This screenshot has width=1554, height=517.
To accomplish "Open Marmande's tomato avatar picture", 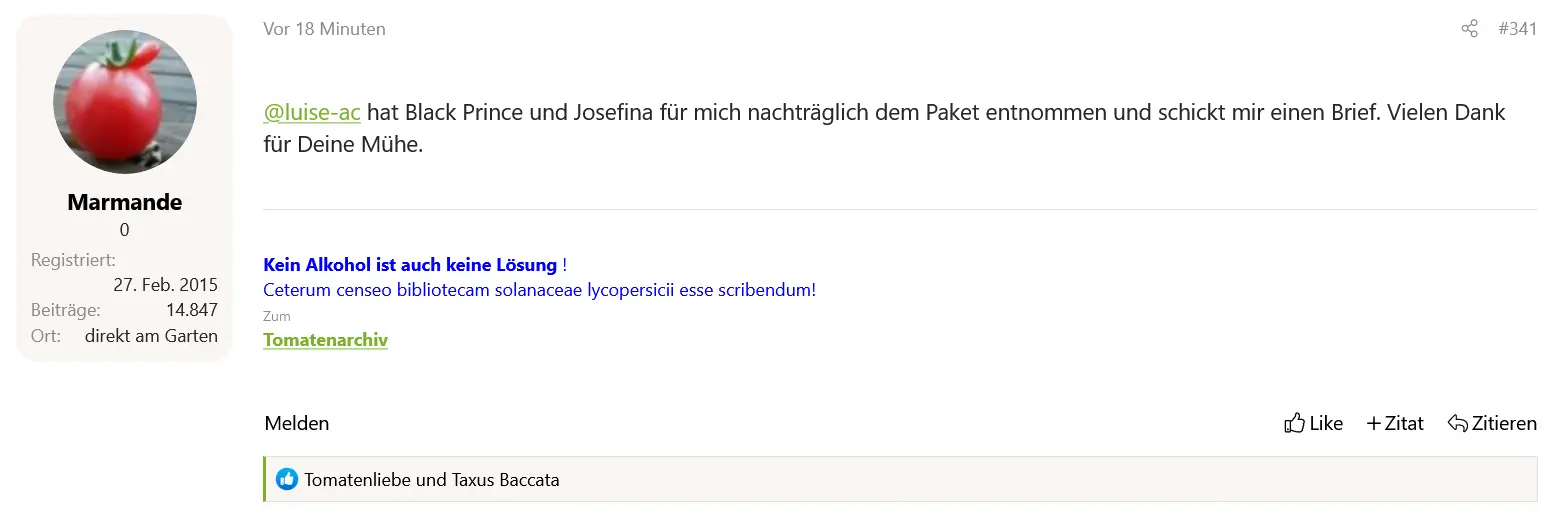I will pyautogui.click(x=125, y=102).
